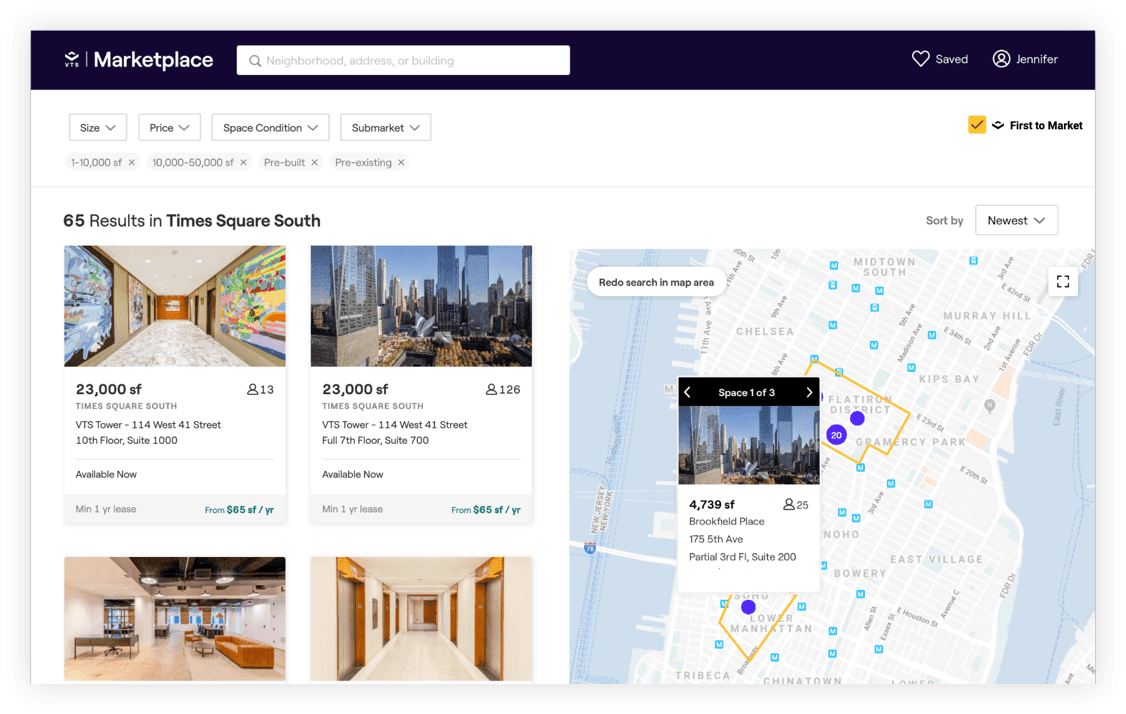1126x714 pixels.
Task: Remove the Pre-existing filter chip
Action: point(401,162)
